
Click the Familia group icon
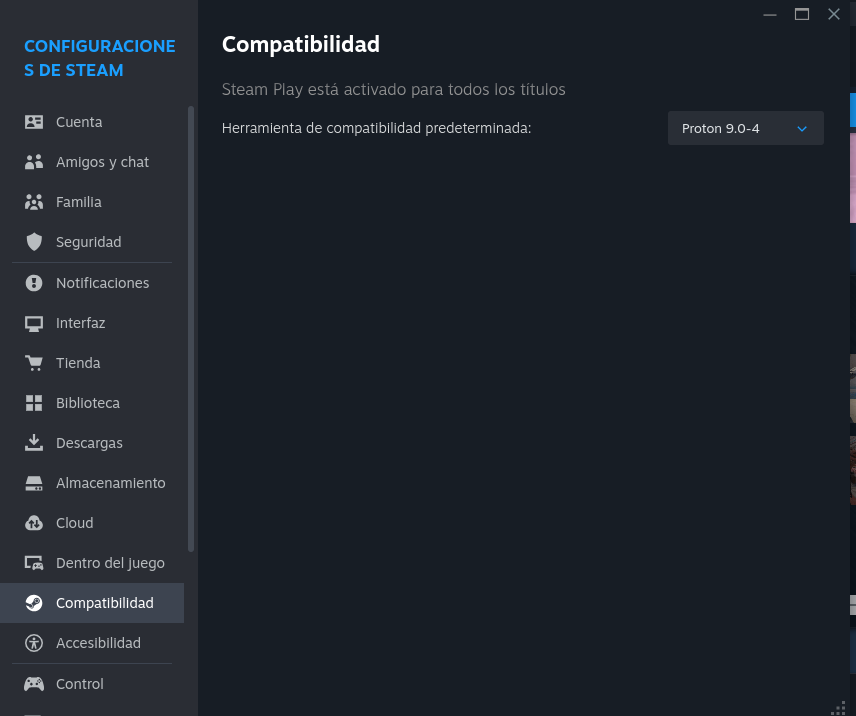[x=34, y=202]
